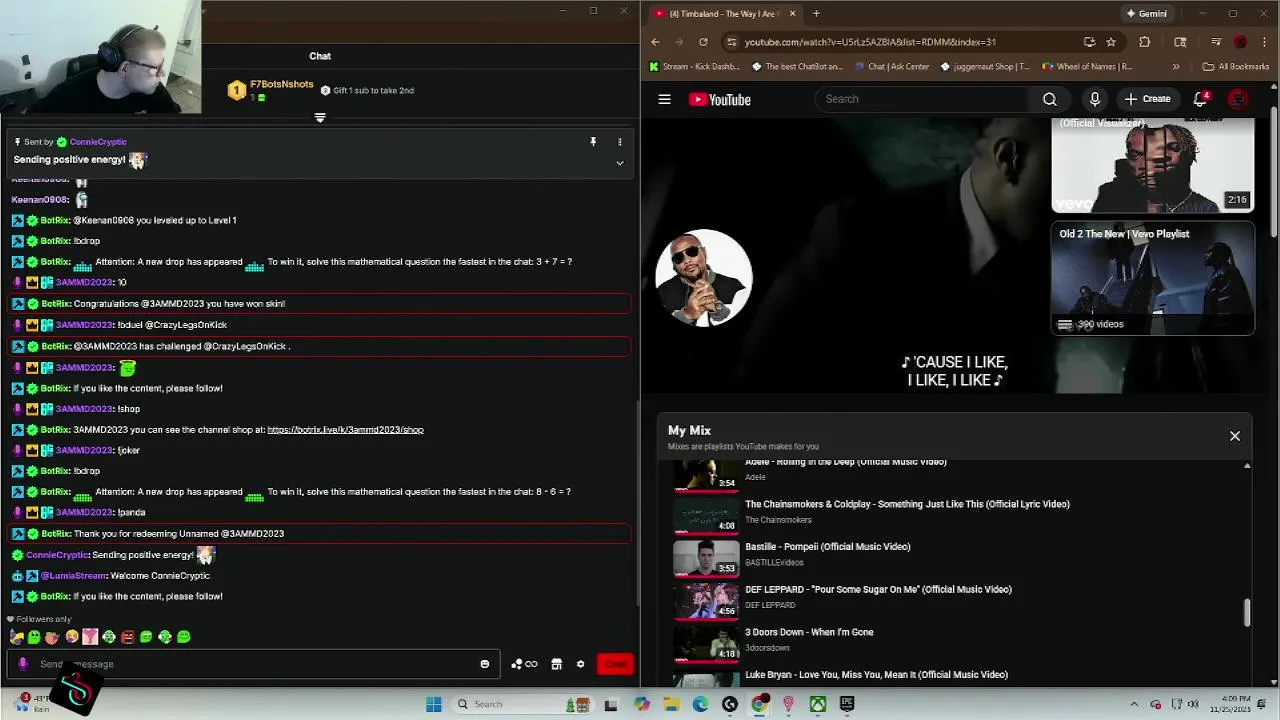This screenshot has width=1280, height=720.
Task: Insert the first quick emote in emote row
Action: (x=16, y=637)
